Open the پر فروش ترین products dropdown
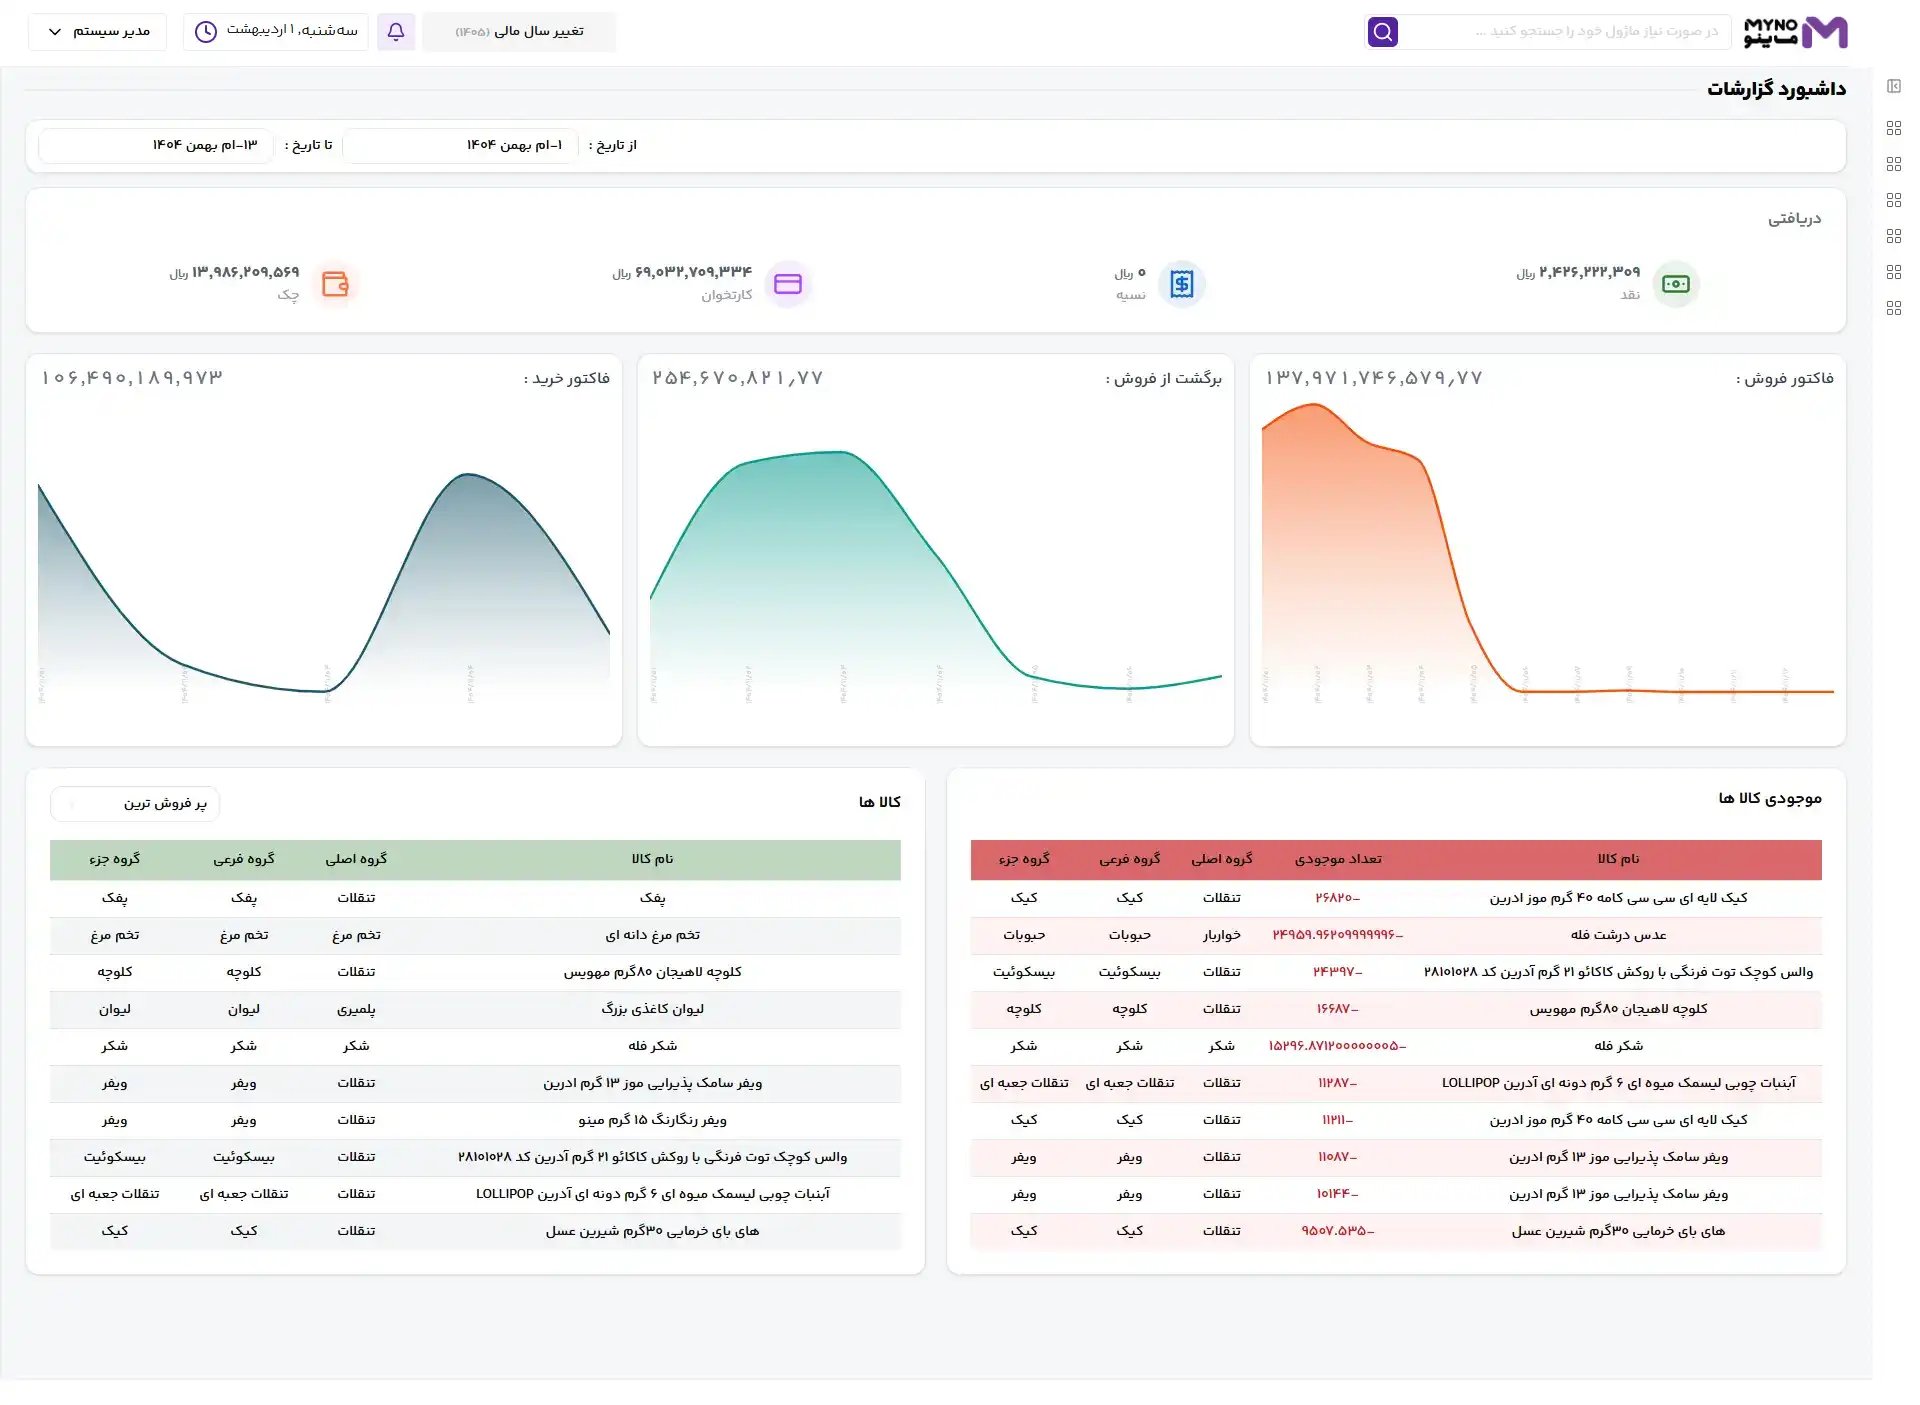Image resolution: width=1920 pixels, height=1405 pixels. point(135,804)
